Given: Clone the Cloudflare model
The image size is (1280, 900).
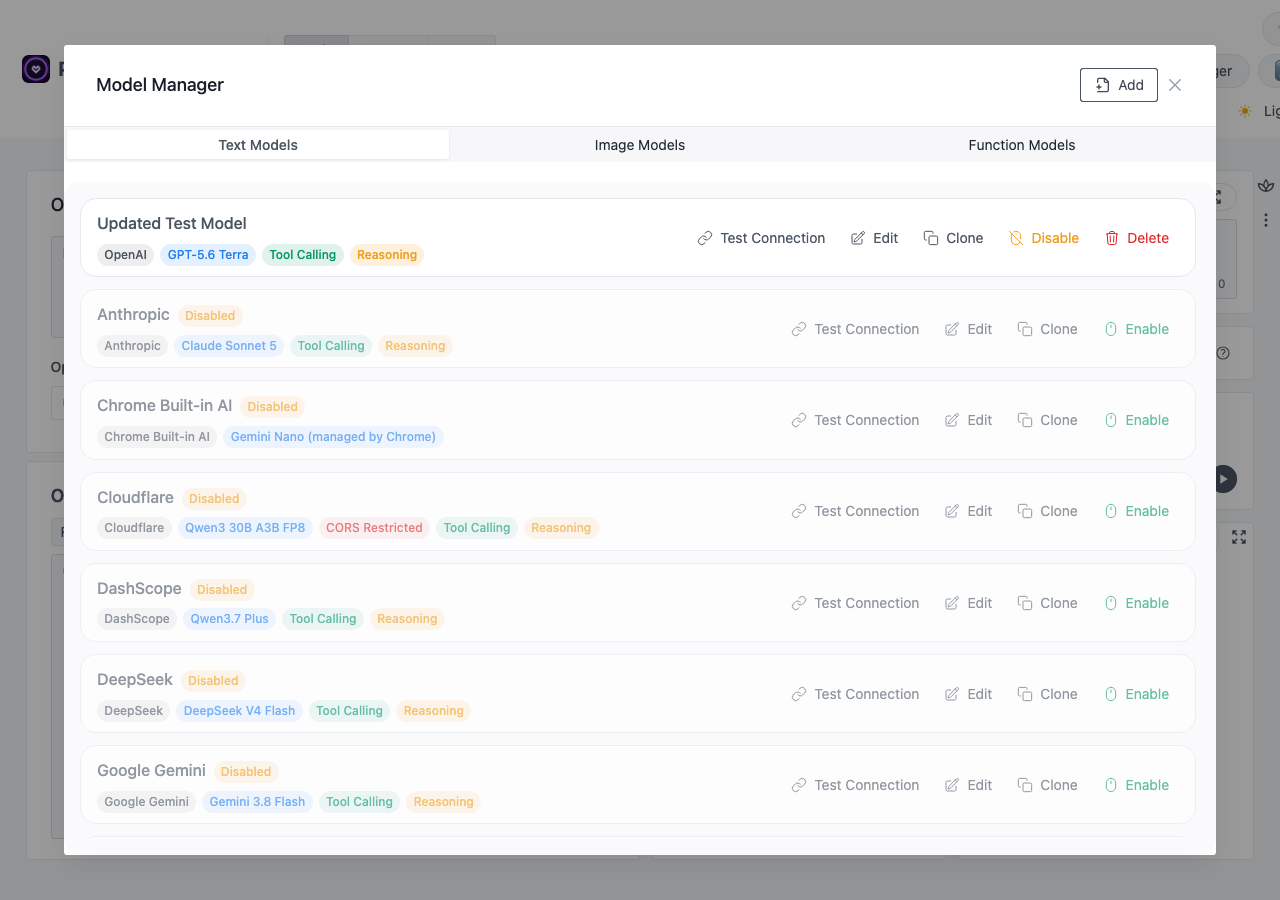Looking at the screenshot, I should tap(1048, 511).
